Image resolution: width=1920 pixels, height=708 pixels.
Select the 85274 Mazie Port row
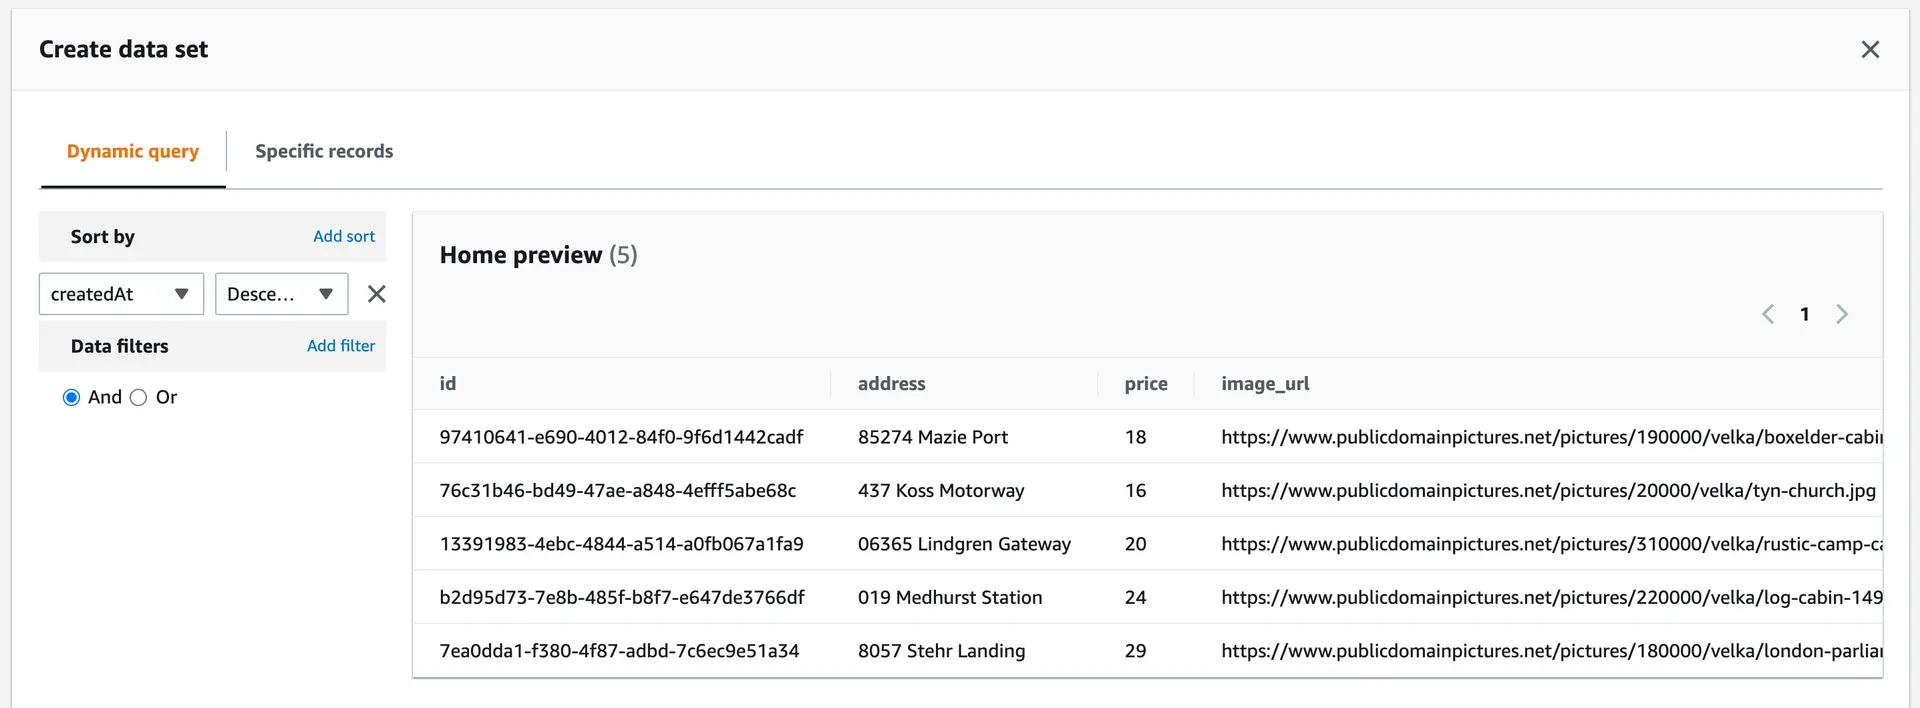click(1147, 437)
